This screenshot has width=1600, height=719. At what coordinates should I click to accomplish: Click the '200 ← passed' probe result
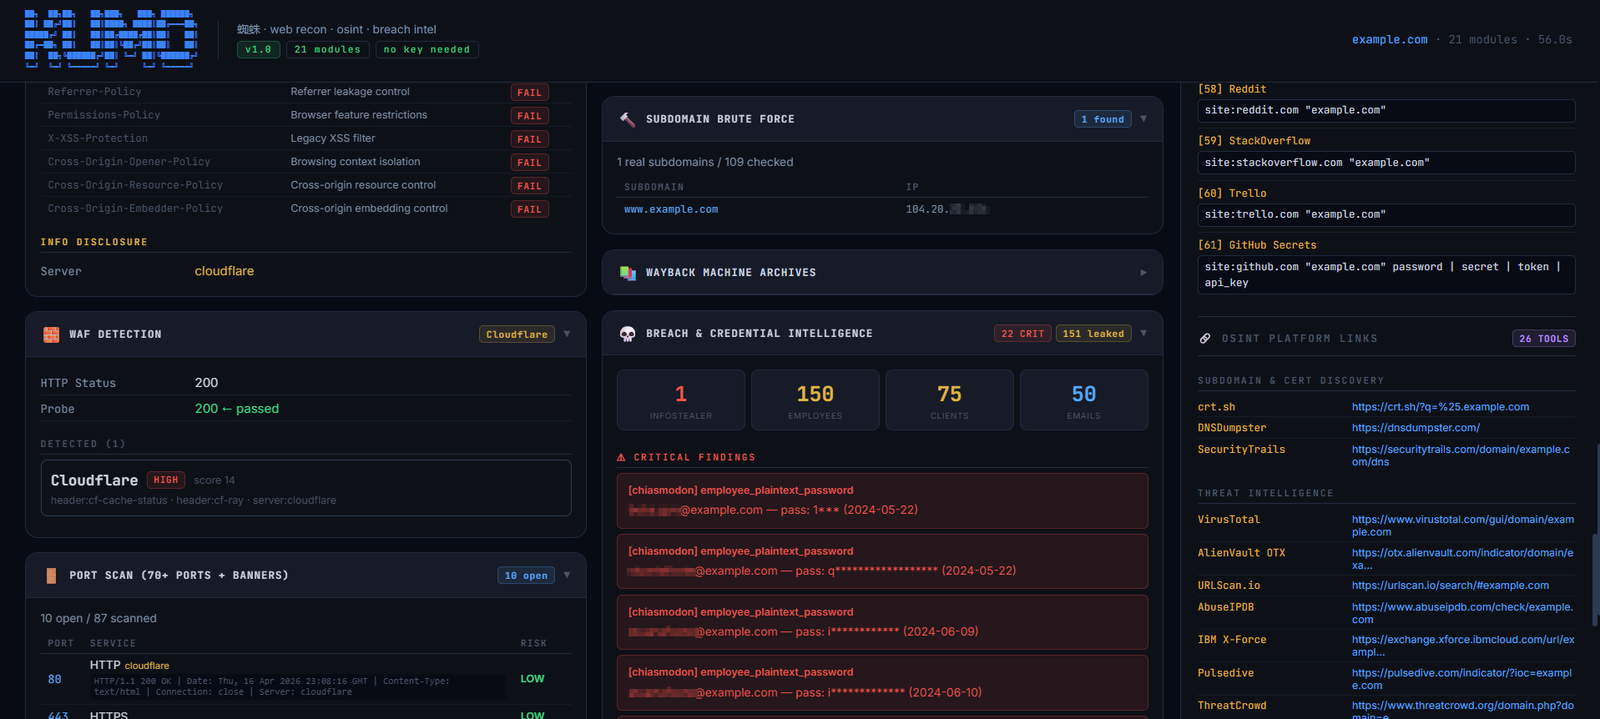pyautogui.click(x=237, y=409)
